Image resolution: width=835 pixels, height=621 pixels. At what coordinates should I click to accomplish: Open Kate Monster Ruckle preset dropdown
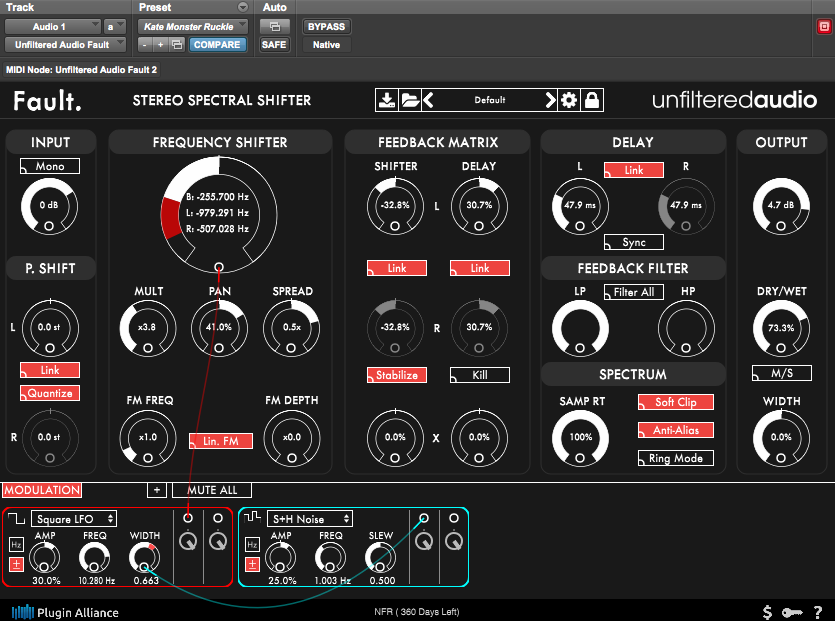193,27
